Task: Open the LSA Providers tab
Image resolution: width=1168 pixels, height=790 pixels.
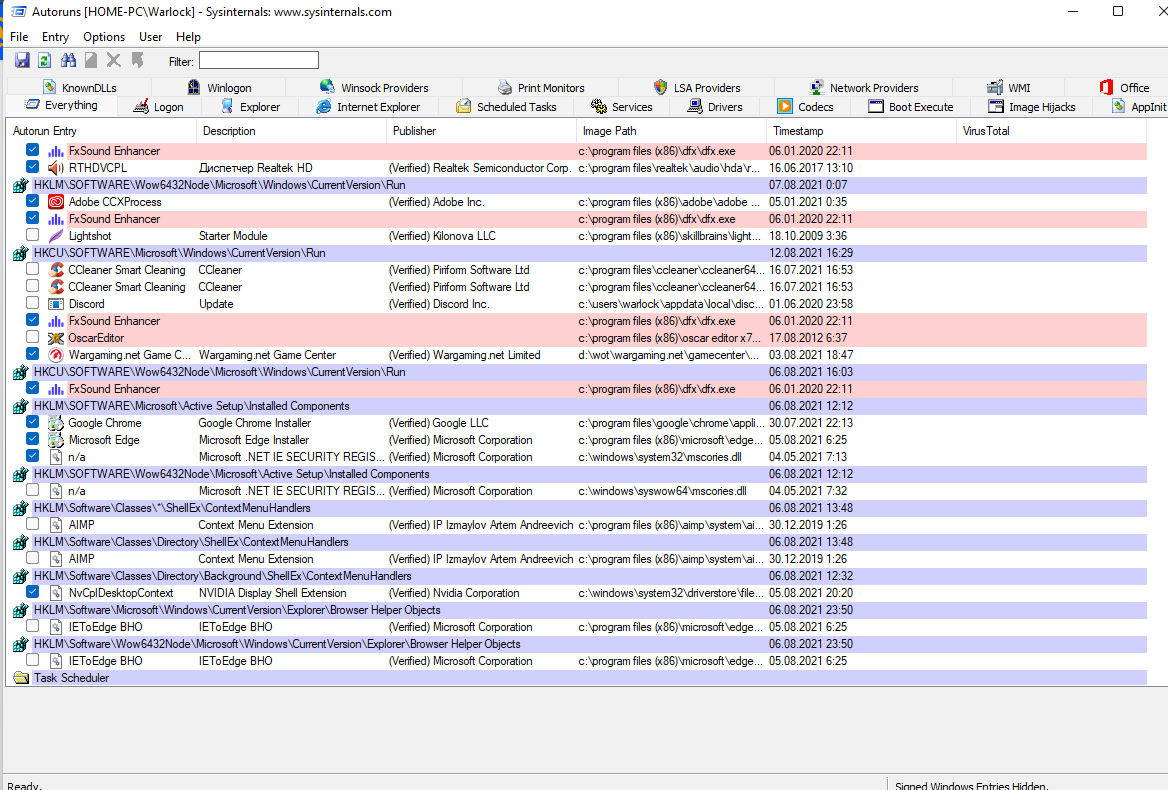Action: [x=696, y=88]
